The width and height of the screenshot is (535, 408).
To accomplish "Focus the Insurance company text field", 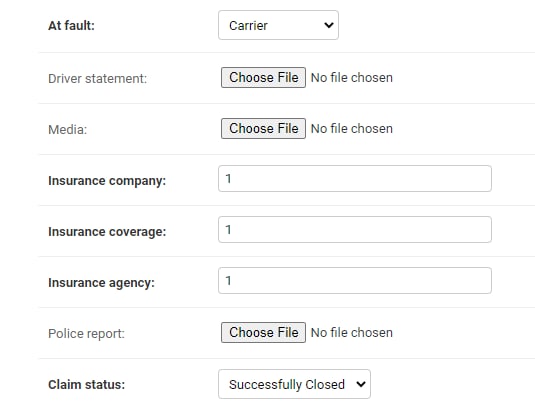I will click(x=355, y=179).
